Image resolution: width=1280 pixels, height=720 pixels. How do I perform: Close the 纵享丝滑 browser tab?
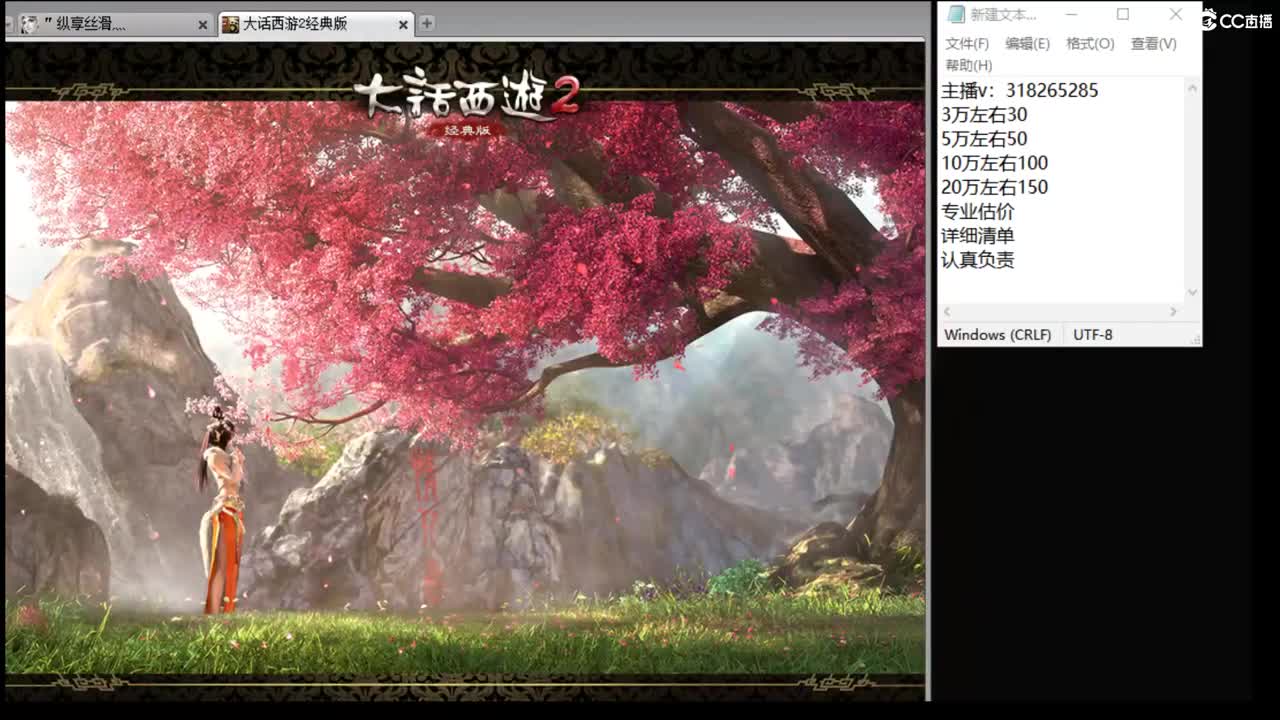203,25
